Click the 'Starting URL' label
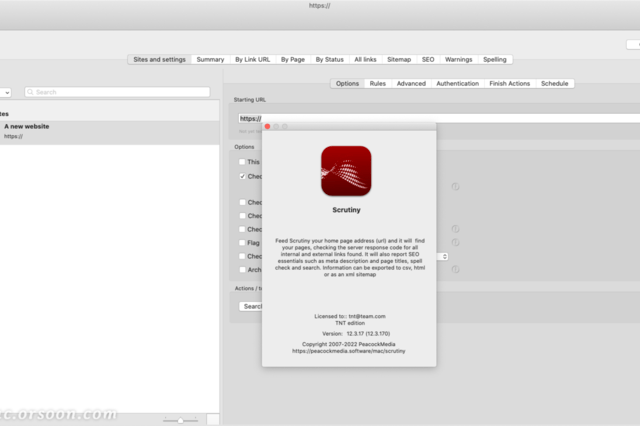 pos(249,100)
